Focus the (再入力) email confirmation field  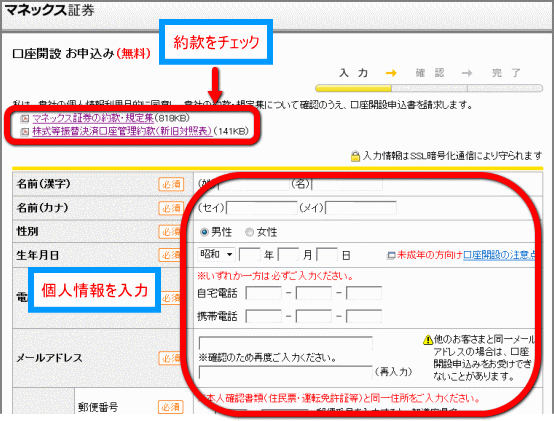click(285, 372)
